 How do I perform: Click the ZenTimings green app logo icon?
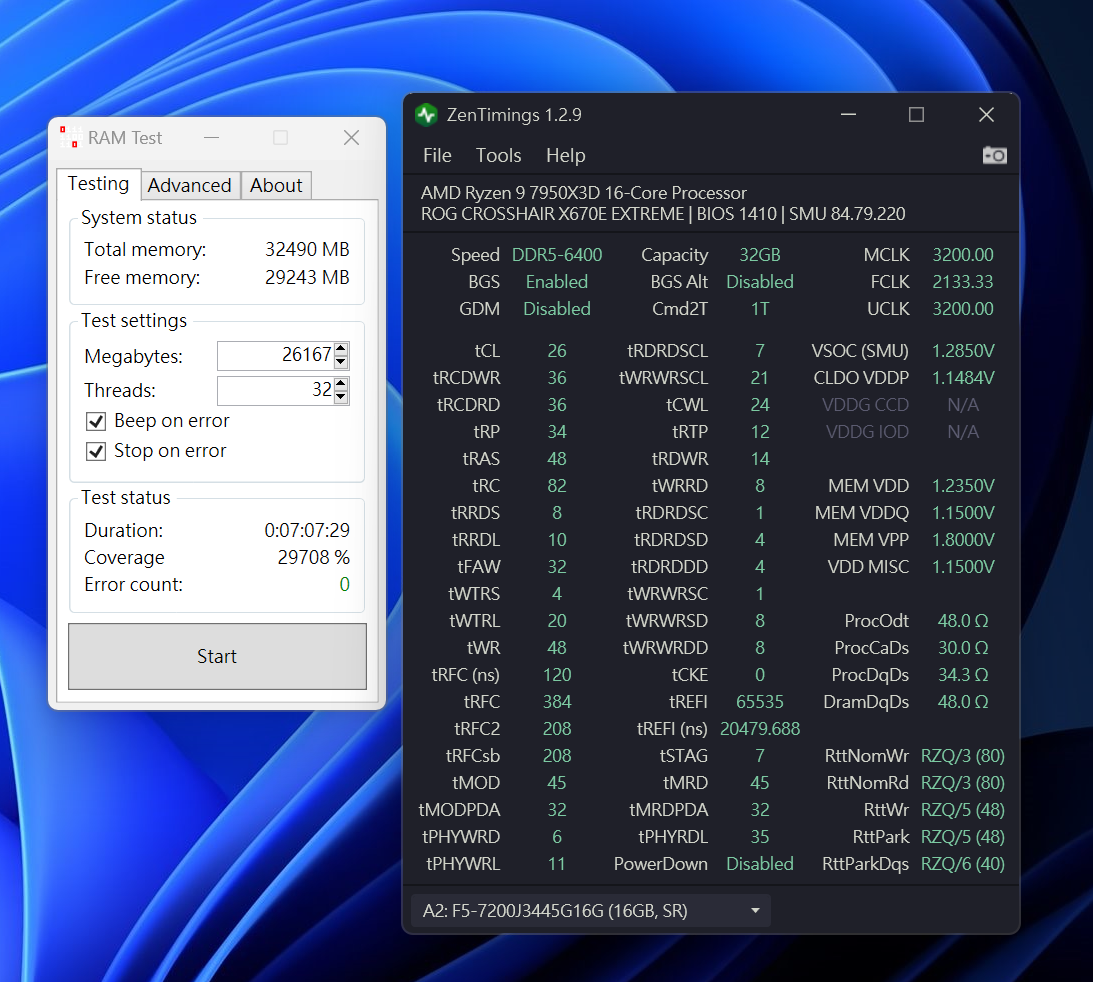tap(426, 115)
